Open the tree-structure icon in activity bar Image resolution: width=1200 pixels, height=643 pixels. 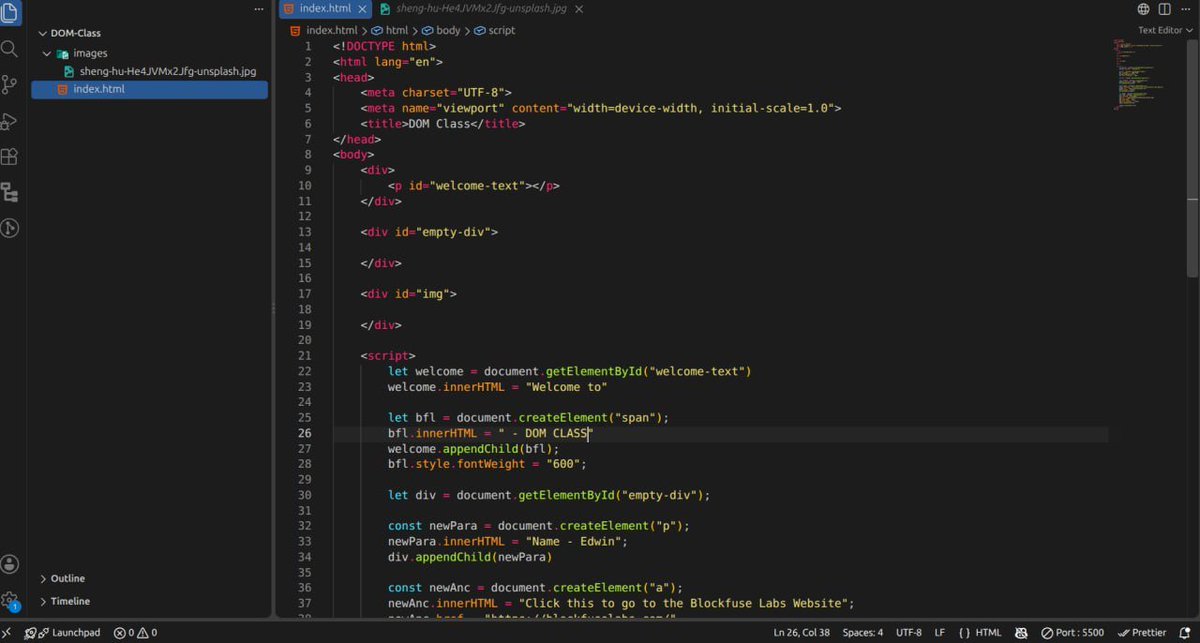(x=10, y=192)
